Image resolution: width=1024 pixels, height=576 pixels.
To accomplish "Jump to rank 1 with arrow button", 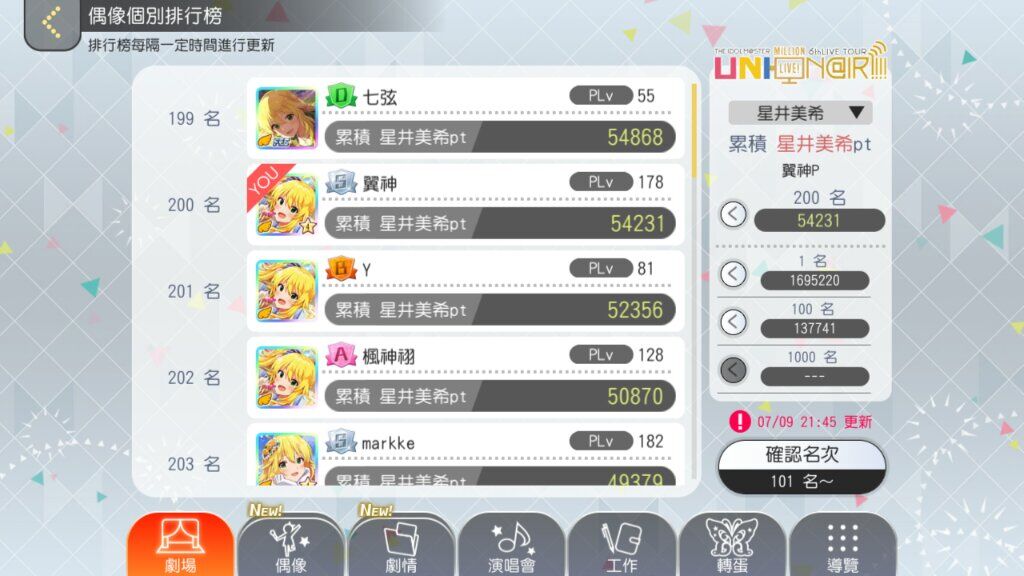I will point(733,274).
